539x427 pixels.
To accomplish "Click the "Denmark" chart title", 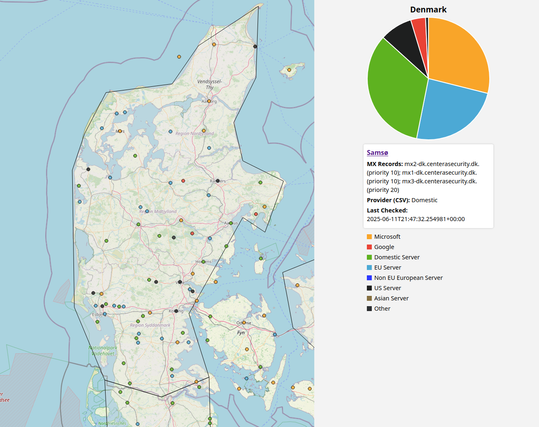I will [428, 10].
